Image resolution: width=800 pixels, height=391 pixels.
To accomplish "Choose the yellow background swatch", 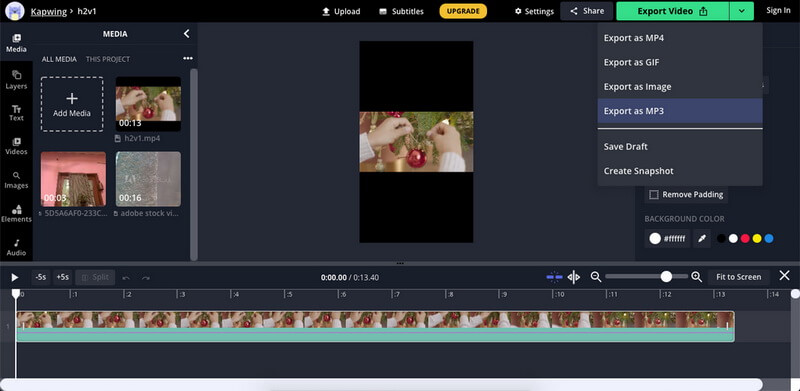I will click(757, 238).
